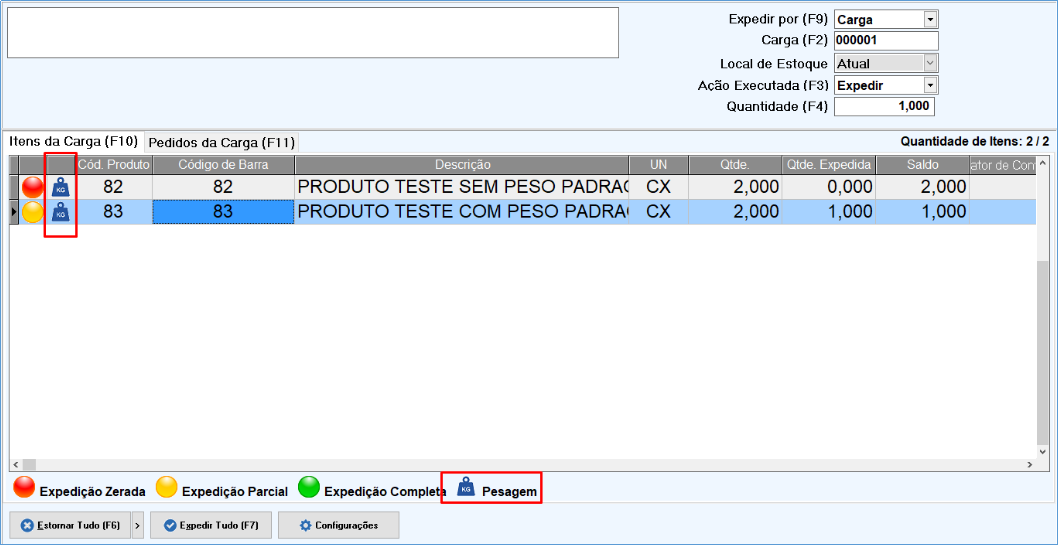Open the Expedir por dropdown

click(x=930, y=19)
